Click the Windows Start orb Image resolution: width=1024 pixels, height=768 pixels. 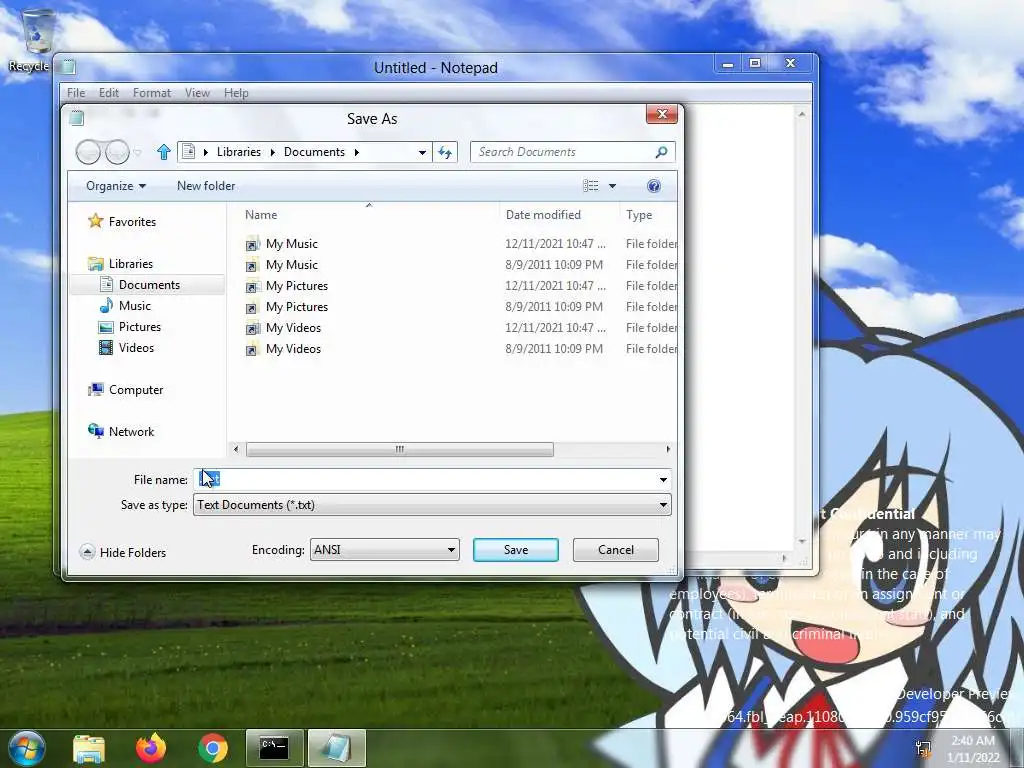(x=27, y=748)
